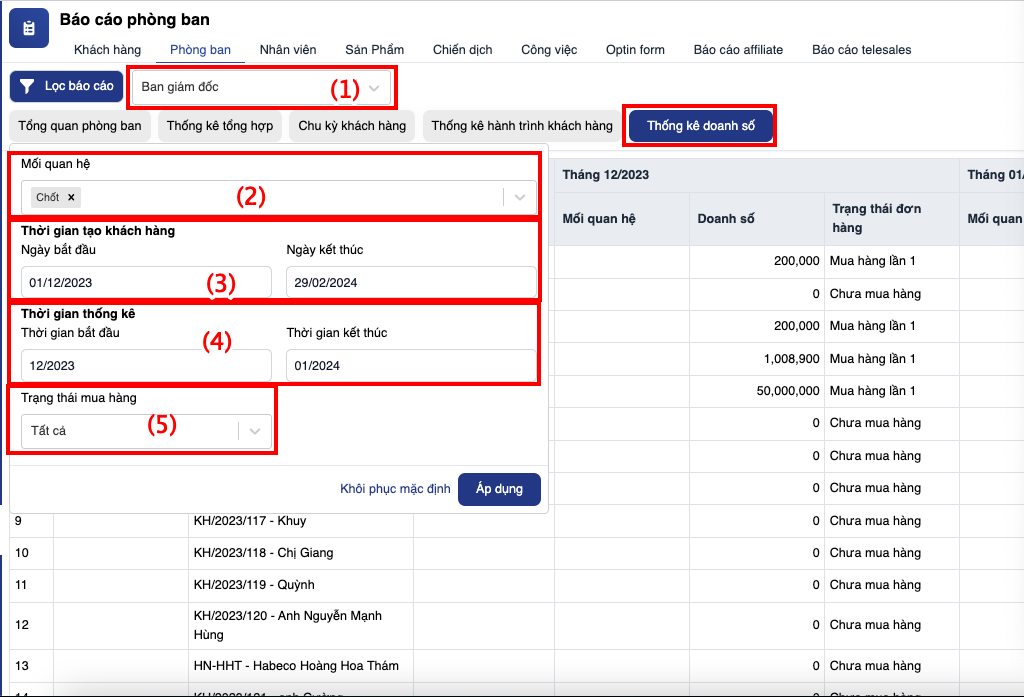
Task: Click the Lọc báo cáo filter button
Action: (66, 87)
